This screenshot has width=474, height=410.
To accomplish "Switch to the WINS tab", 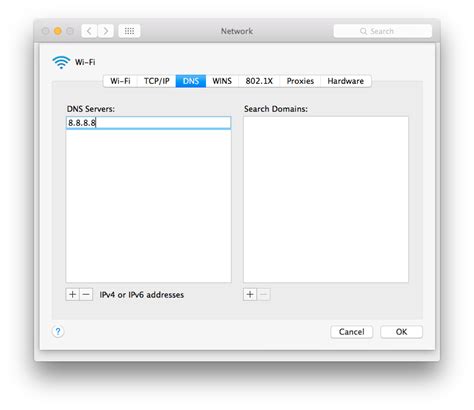I will (x=222, y=81).
